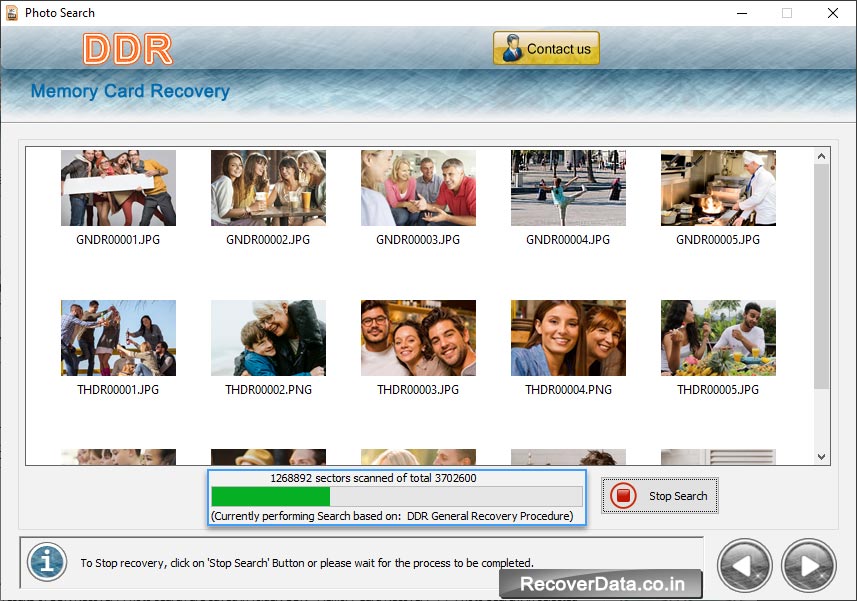Go back with the left arrow button
The height and width of the screenshot is (601, 857).
[744, 565]
